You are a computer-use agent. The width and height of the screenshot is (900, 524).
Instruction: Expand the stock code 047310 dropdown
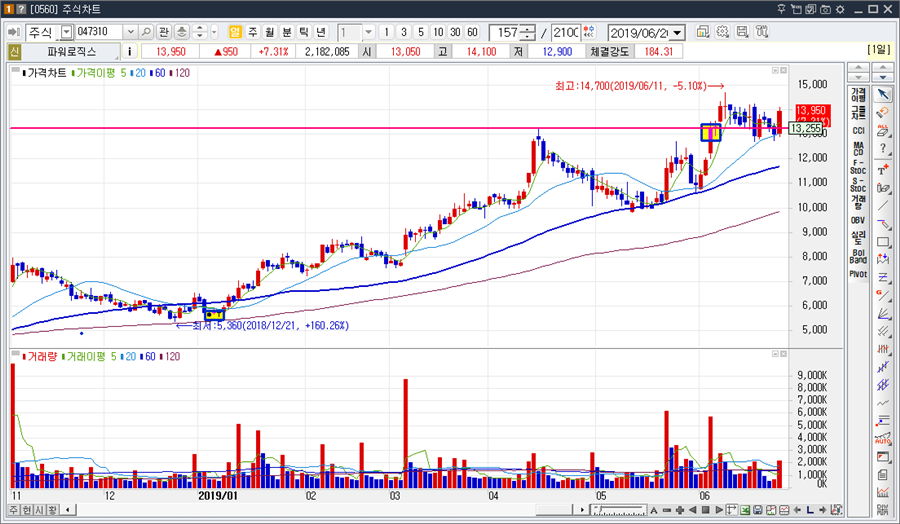[130, 32]
